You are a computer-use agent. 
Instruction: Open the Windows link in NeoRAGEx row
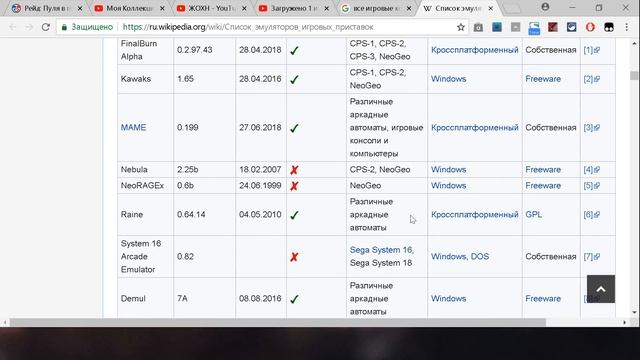point(449,185)
